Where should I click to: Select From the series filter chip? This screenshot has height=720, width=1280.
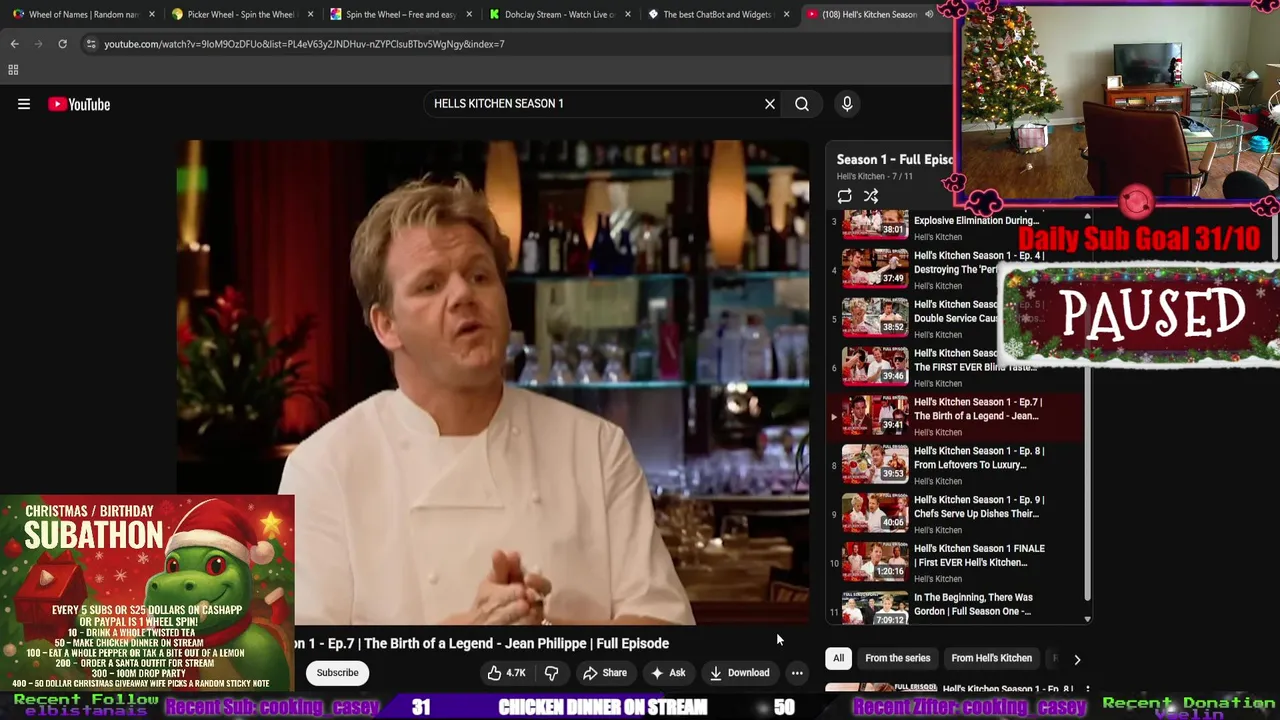coord(897,658)
